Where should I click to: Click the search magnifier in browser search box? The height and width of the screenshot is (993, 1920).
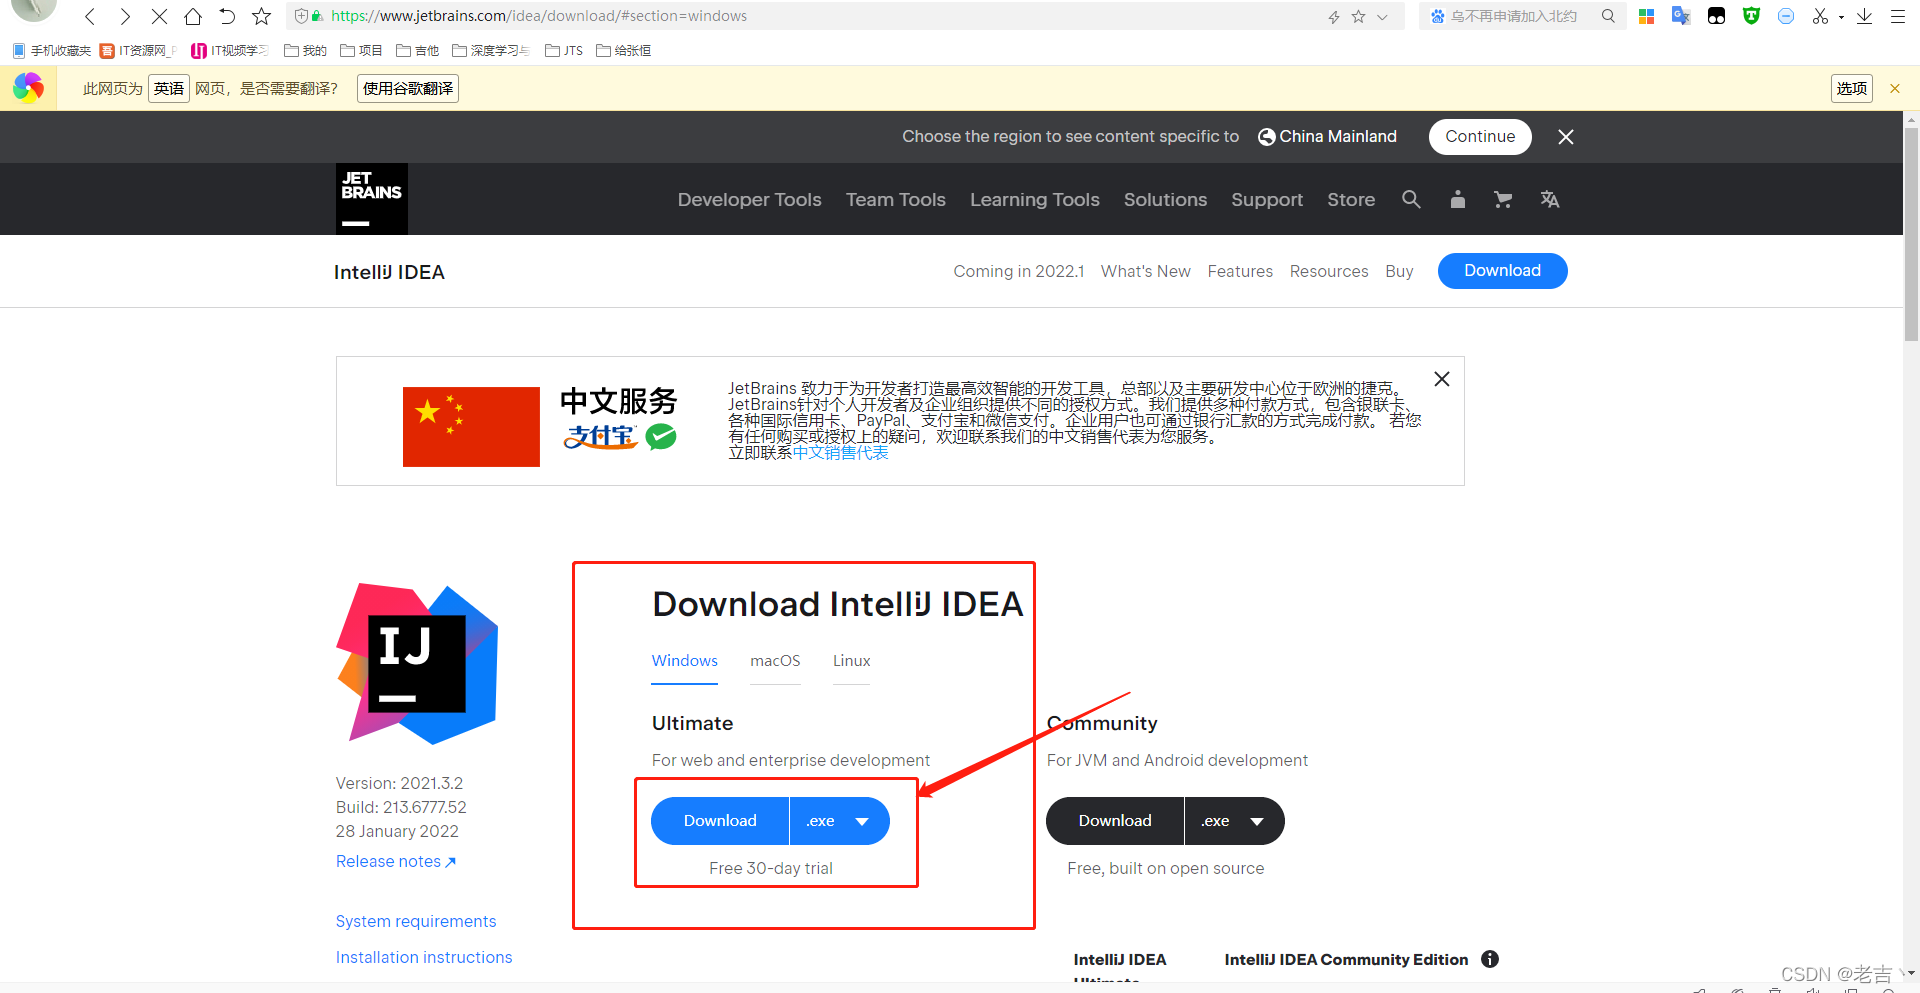click(x=1608, y=16)
